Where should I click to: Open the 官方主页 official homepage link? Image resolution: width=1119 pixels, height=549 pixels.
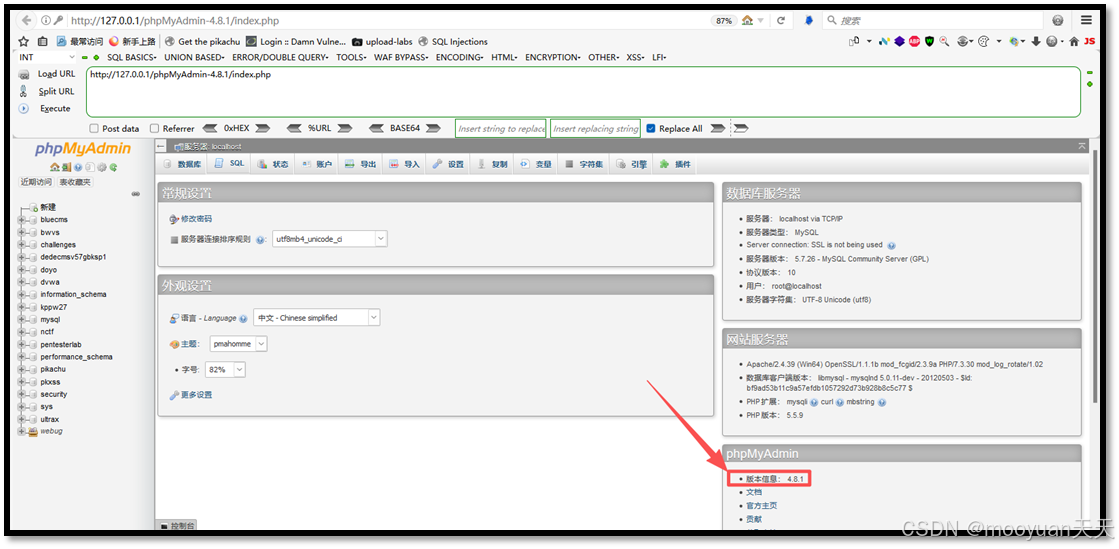coord(761,505)
